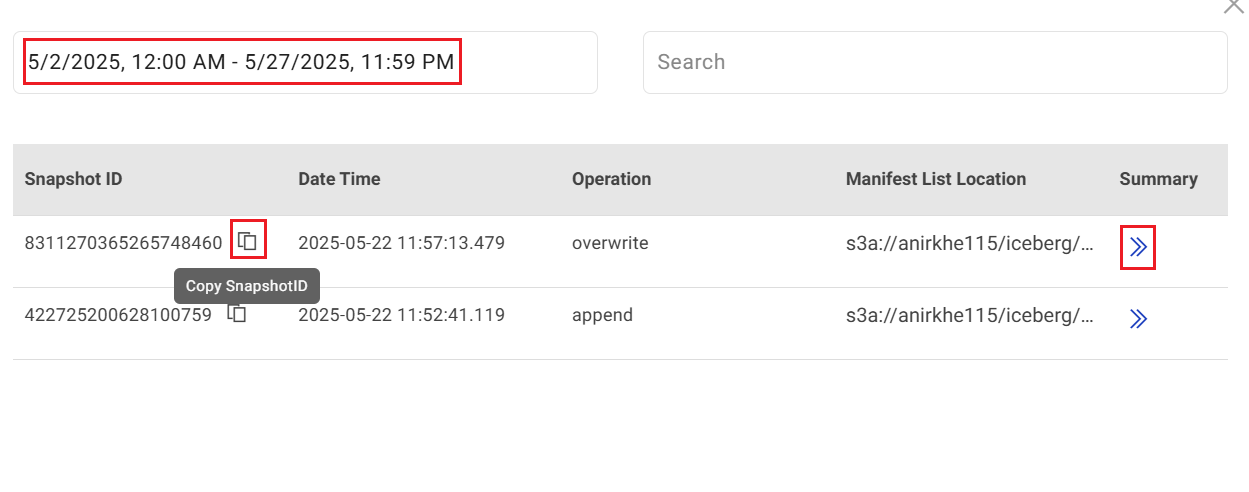Sort by Date Time column header
The width and height of the screenshot is (1249, 492).
339,179
